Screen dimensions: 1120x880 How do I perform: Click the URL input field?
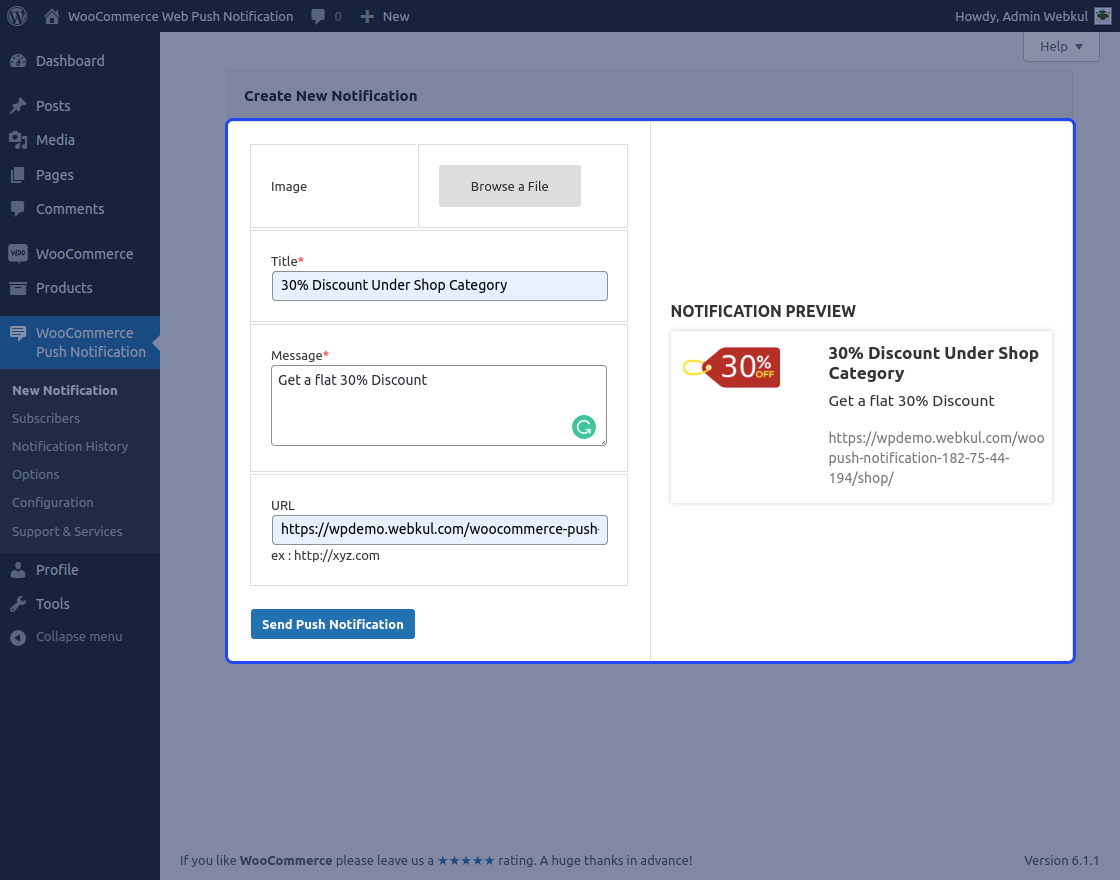[x=439, y=530]
